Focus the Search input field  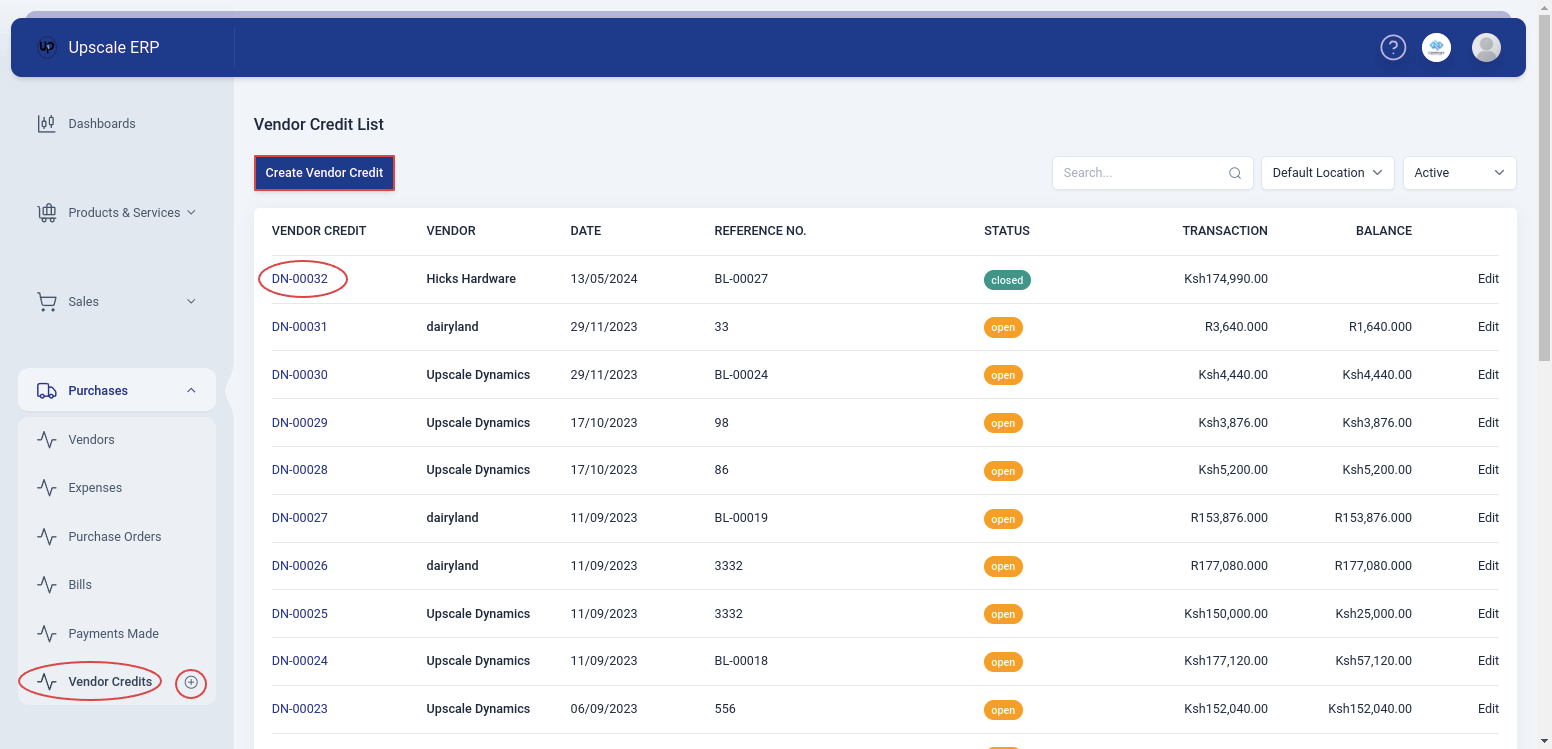pyautogui.click(x=1140, y=173)
